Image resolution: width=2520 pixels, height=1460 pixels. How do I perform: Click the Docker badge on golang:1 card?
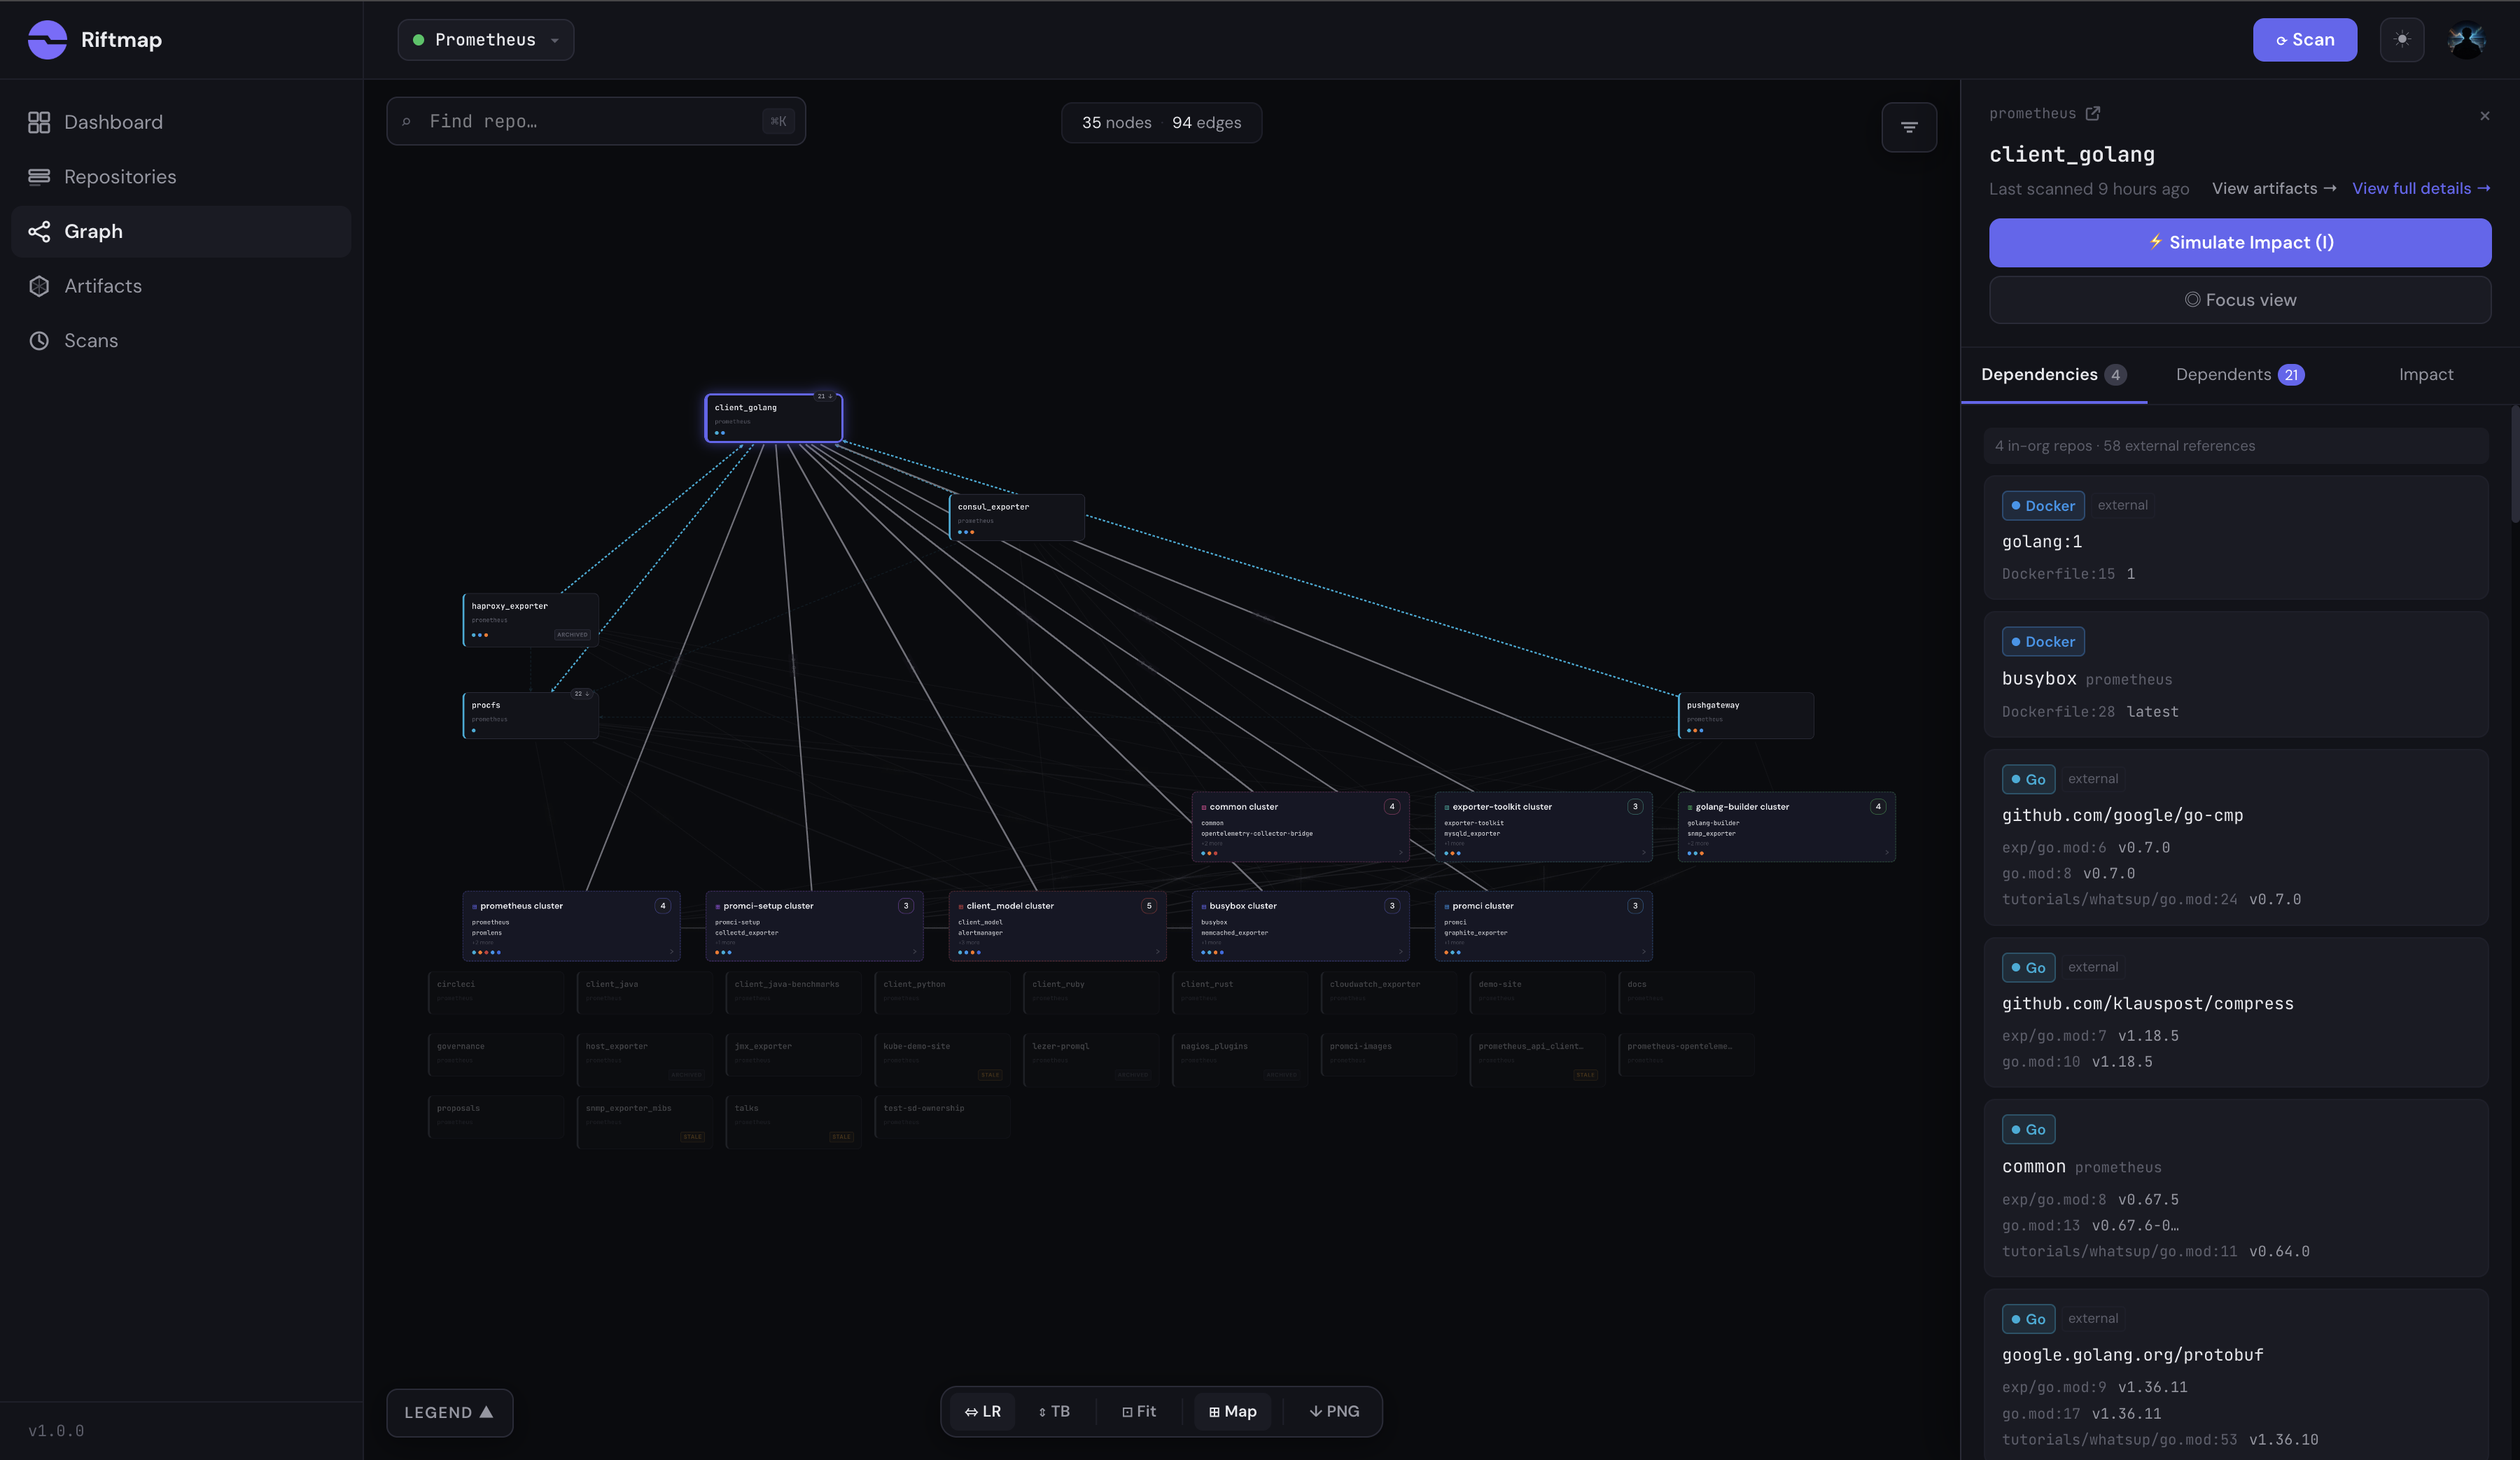coord(2043,506)
